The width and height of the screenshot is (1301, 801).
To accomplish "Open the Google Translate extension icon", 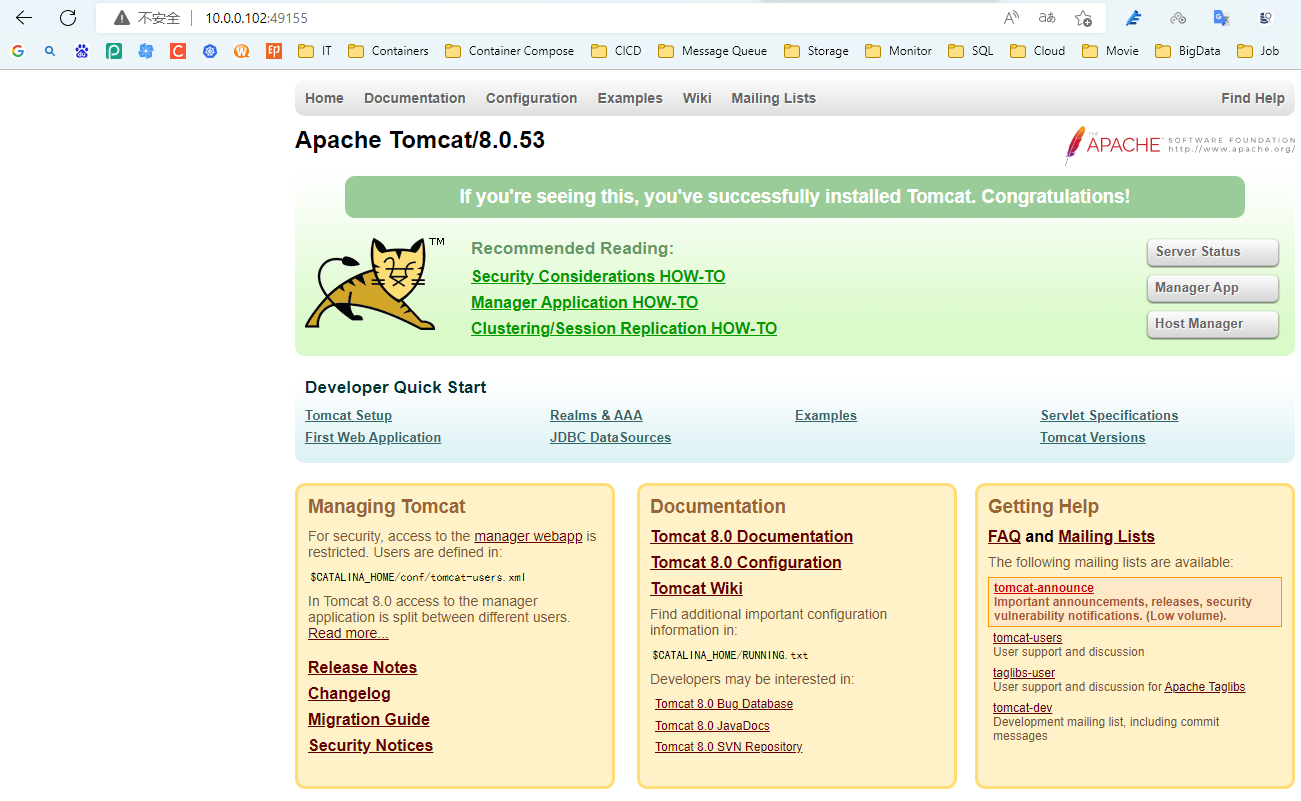I will [1221, 18].
